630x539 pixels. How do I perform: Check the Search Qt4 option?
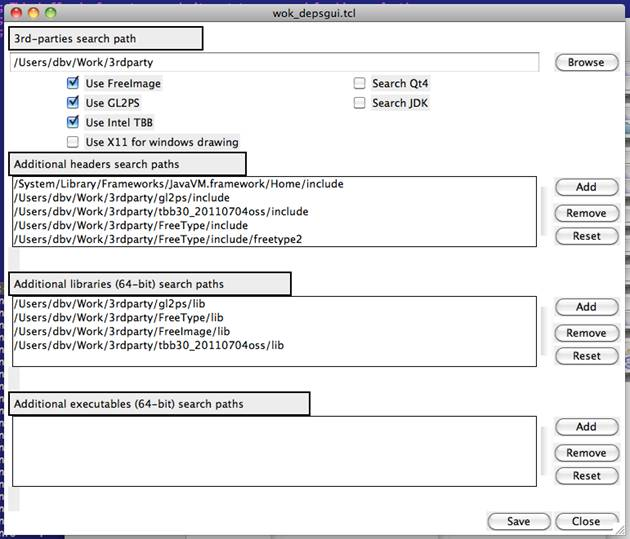coord(360,84)
